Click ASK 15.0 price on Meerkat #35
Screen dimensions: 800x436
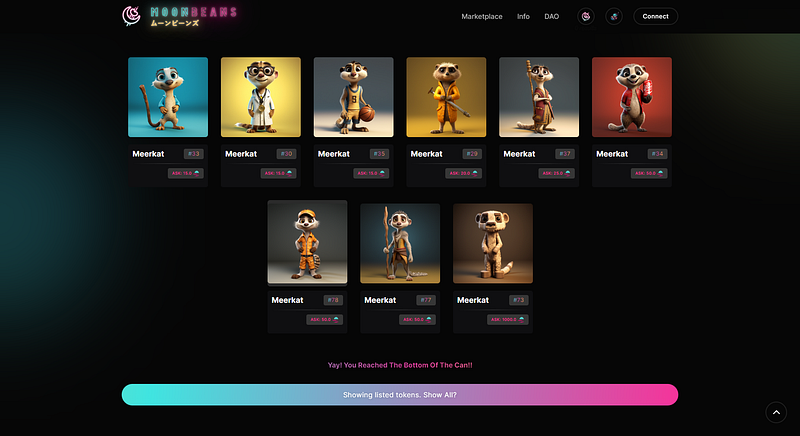point(371,173)
